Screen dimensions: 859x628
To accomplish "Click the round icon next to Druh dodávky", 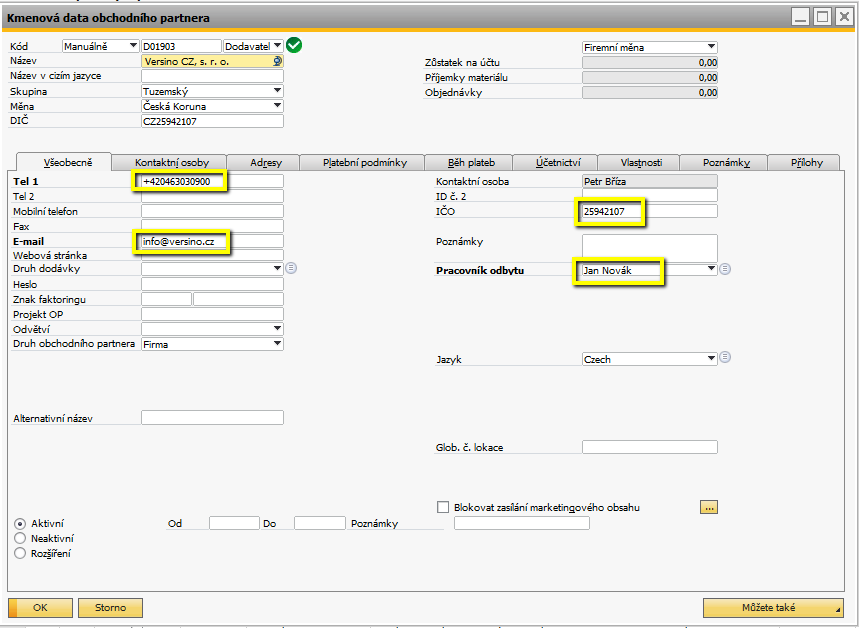I will [291, 268].
